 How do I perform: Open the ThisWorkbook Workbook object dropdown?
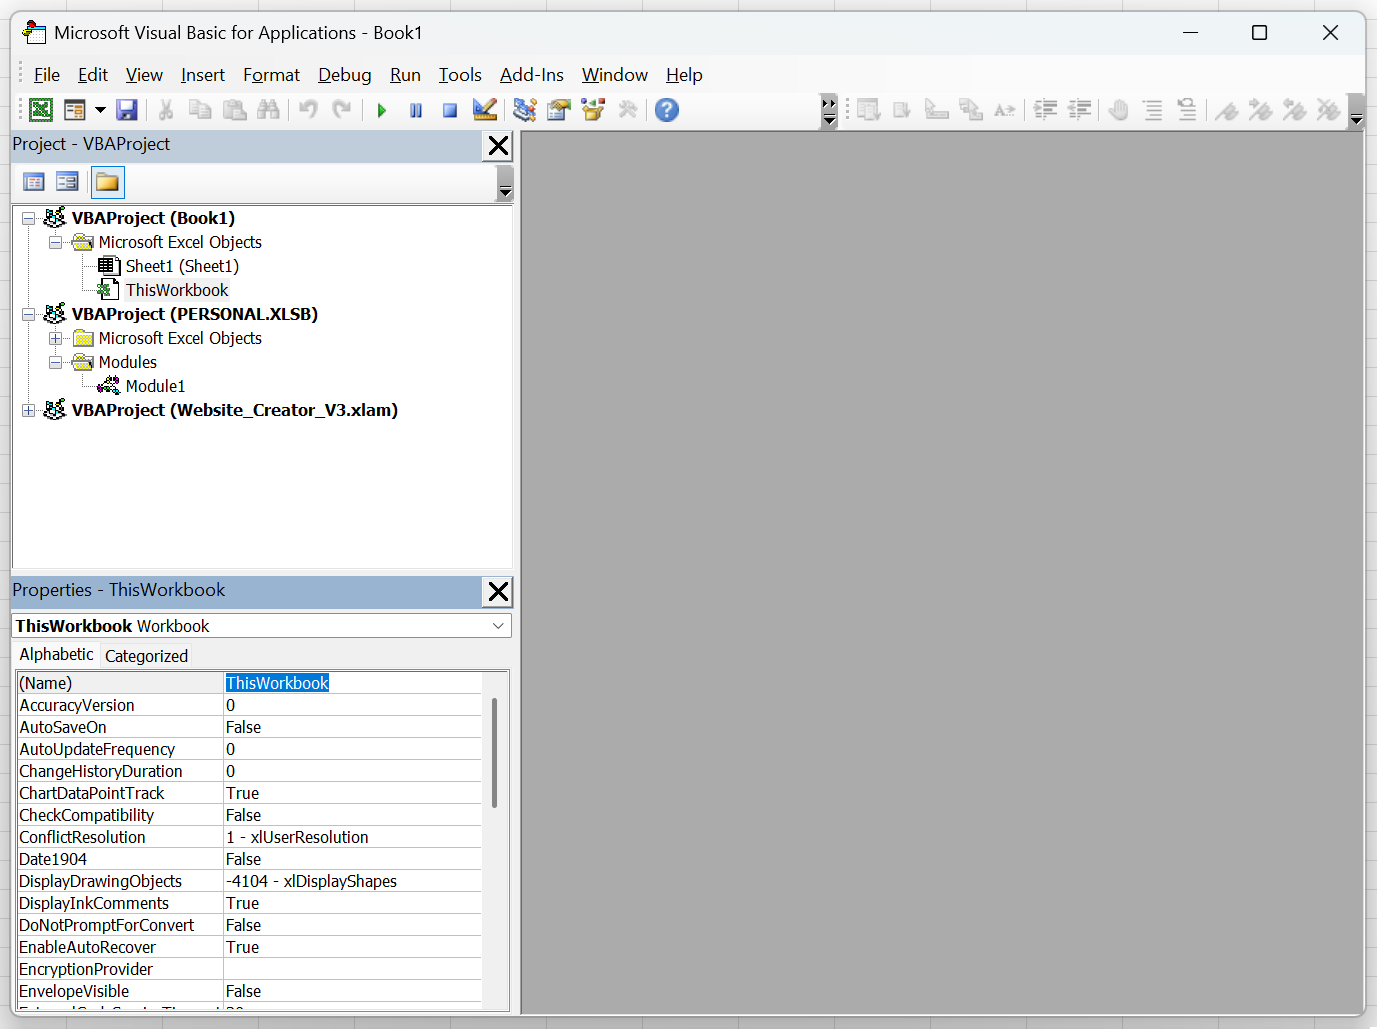[498, 626]
